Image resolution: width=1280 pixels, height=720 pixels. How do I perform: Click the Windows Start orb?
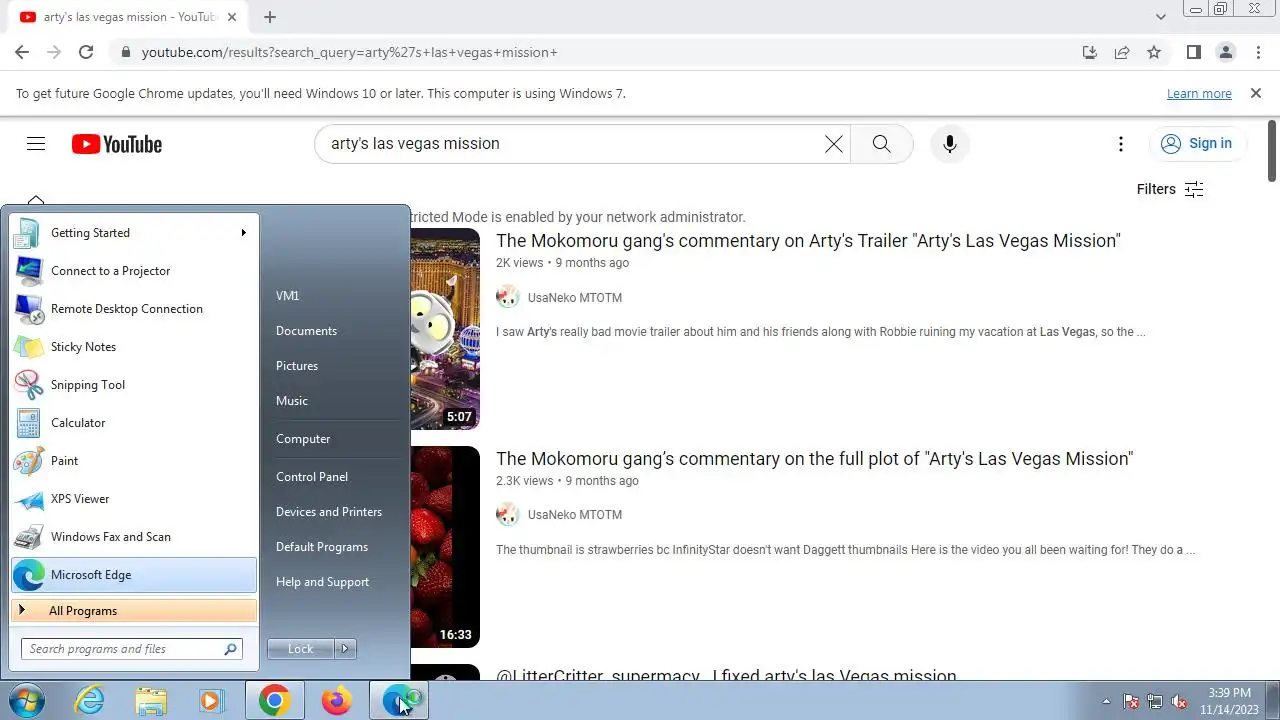[x=26, y=701]
